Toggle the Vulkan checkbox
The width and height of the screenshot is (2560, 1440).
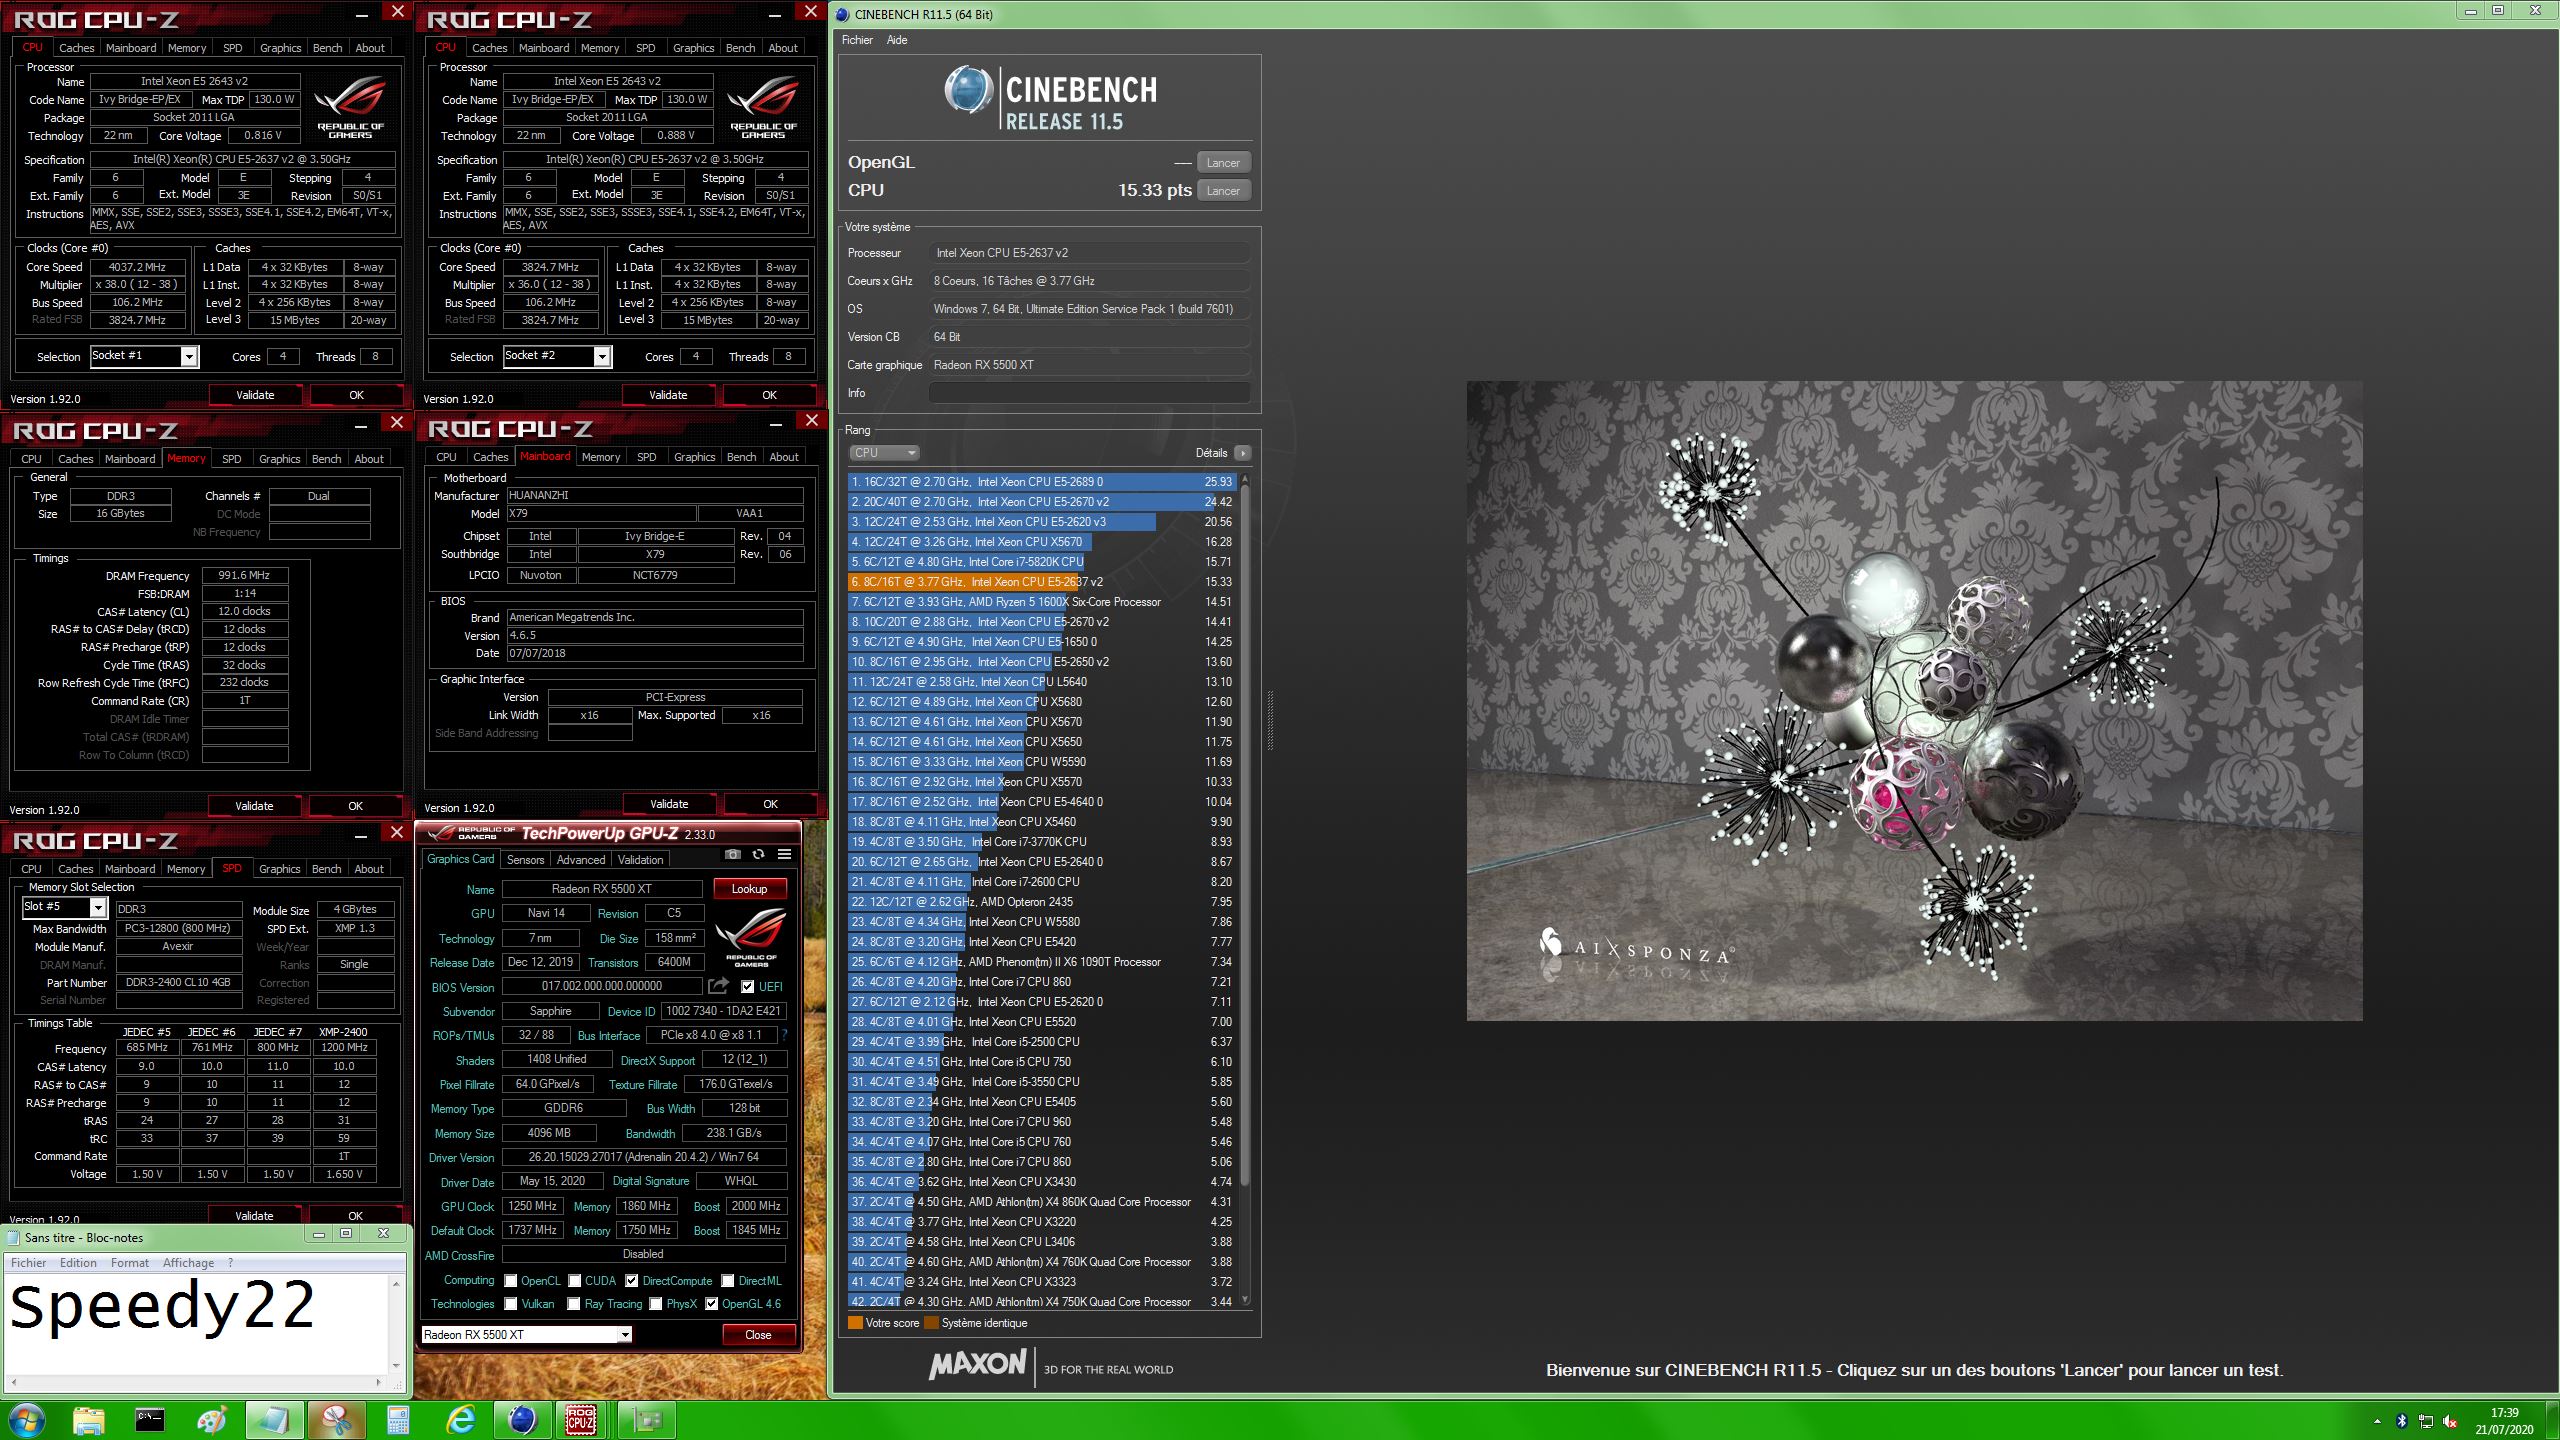click(x=511, y=1304)
